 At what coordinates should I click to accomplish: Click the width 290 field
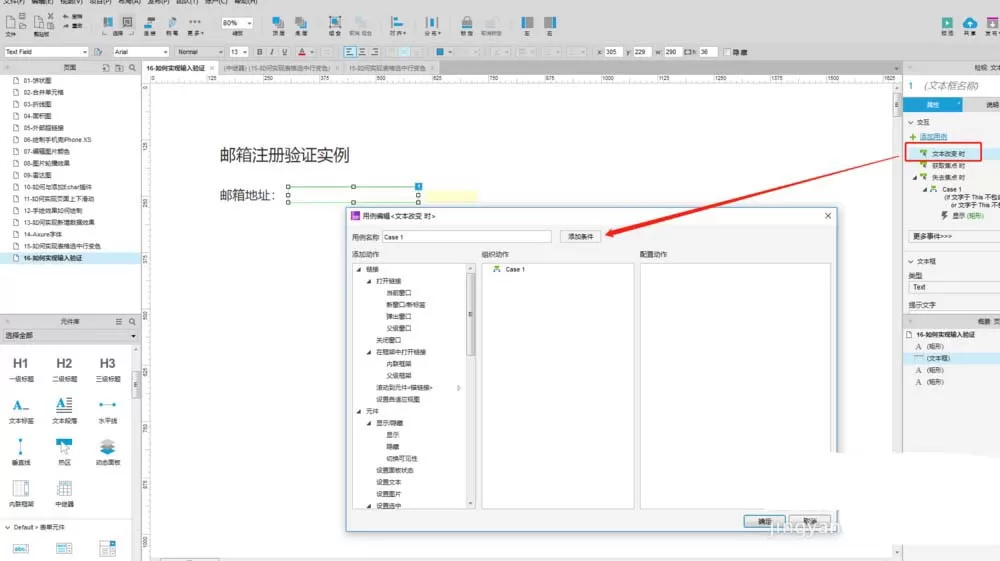click(672, 52)
